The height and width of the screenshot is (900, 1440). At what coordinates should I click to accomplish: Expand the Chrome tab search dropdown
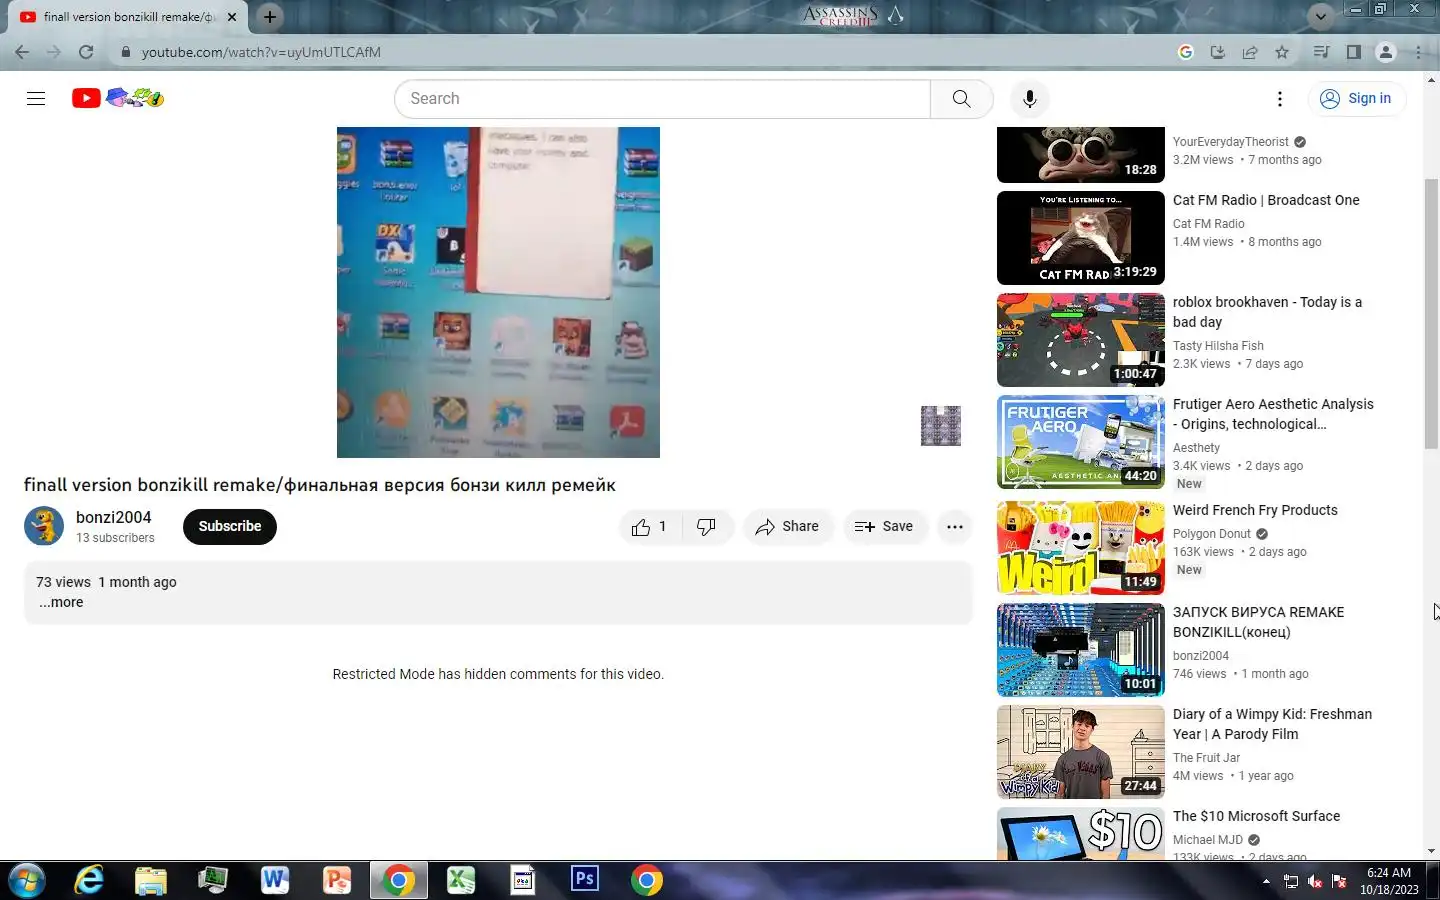click(x=1321, y=16)
